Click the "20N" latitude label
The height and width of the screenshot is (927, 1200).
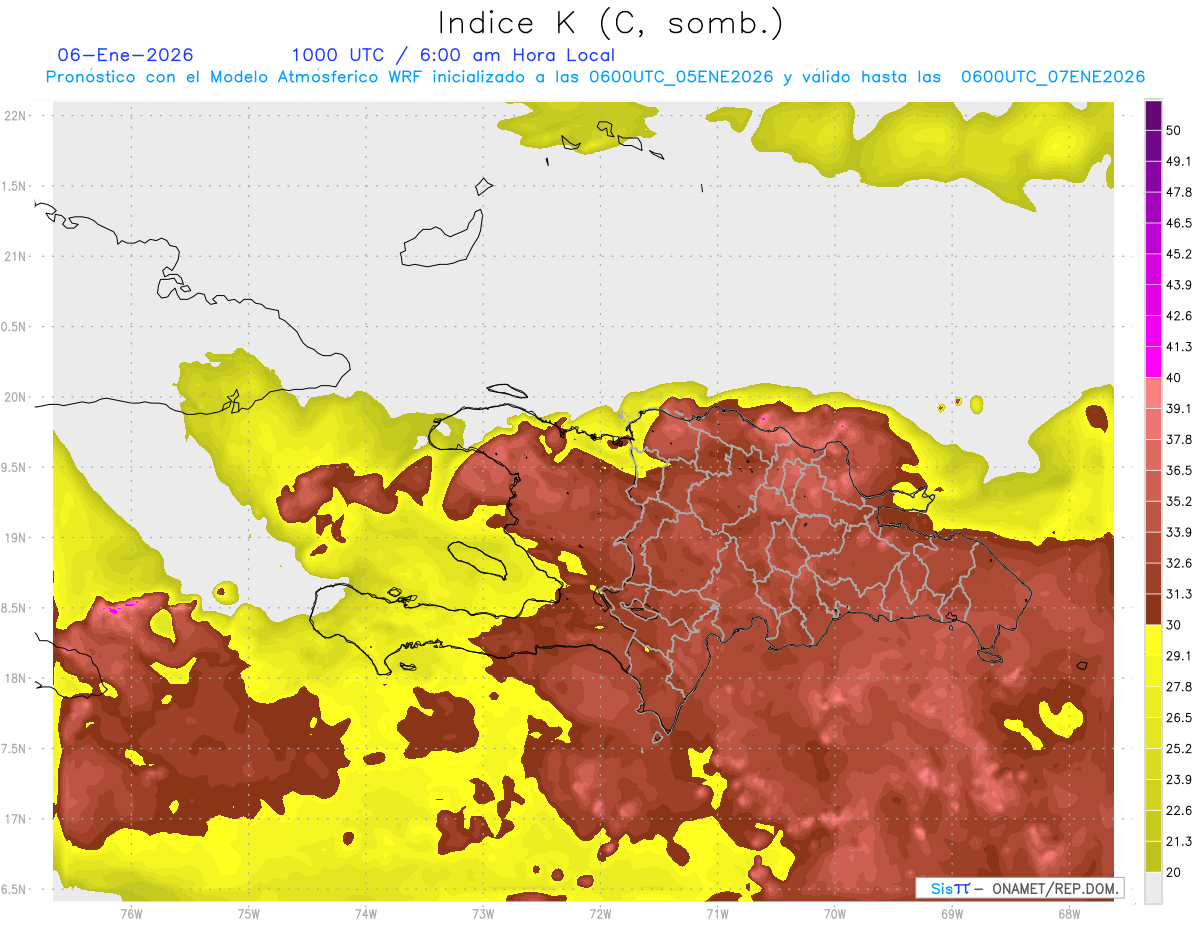16,397
